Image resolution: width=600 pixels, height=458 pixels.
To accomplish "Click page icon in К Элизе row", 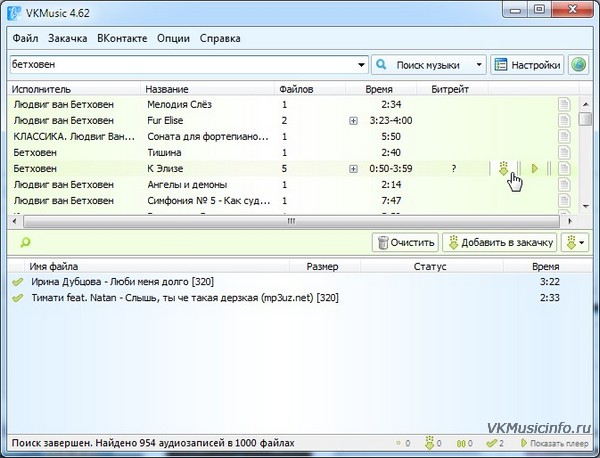I will click(x=564, y=168).
